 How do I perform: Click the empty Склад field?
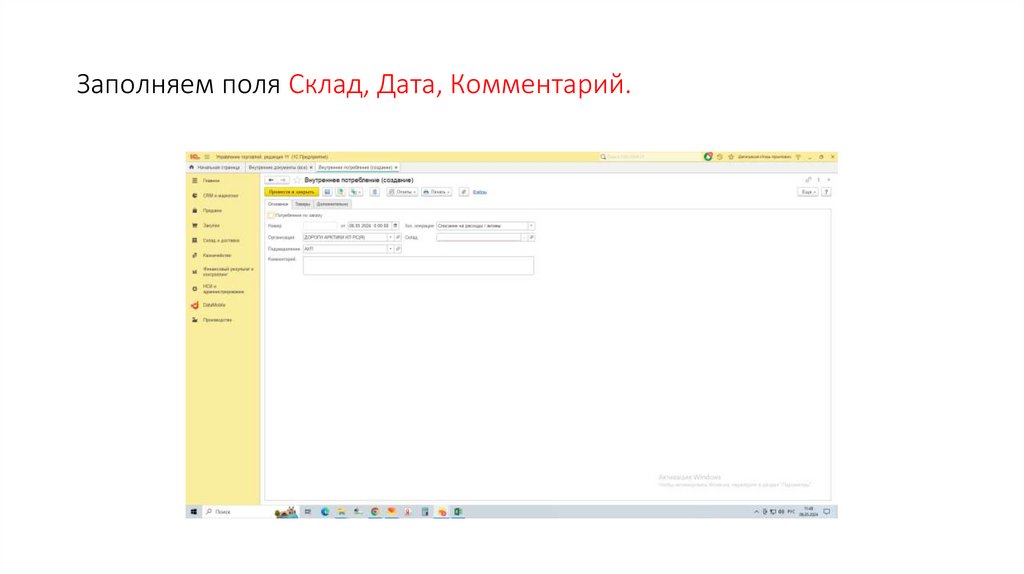point(478,238)
